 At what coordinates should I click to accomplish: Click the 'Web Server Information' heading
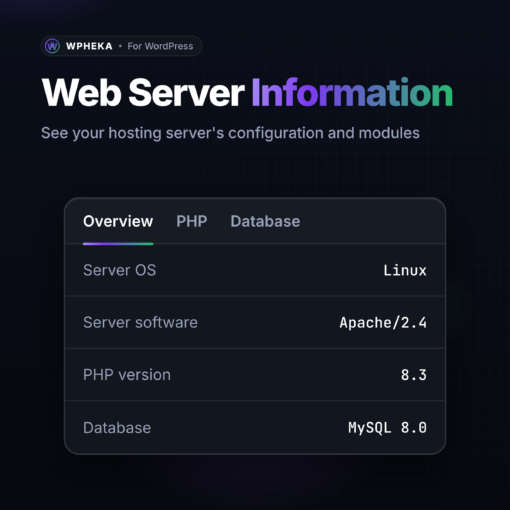click(247, 92)
